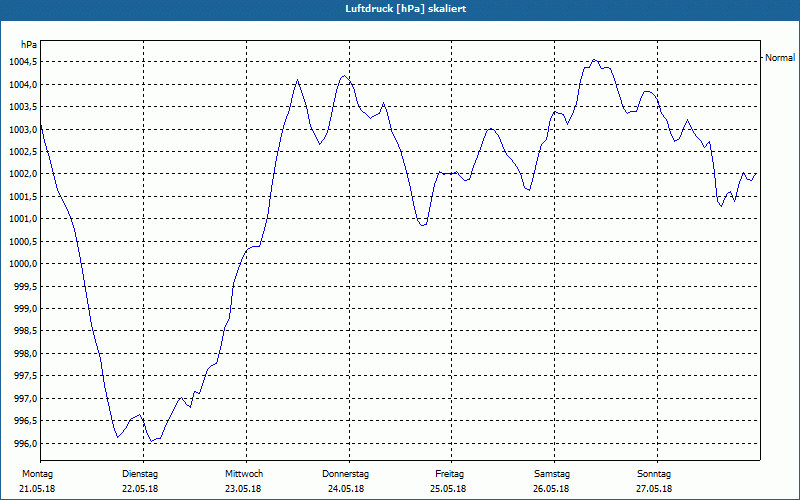Click the 997,5 y-axis value
Screen dimensions: 800x500
click(25, 376)
